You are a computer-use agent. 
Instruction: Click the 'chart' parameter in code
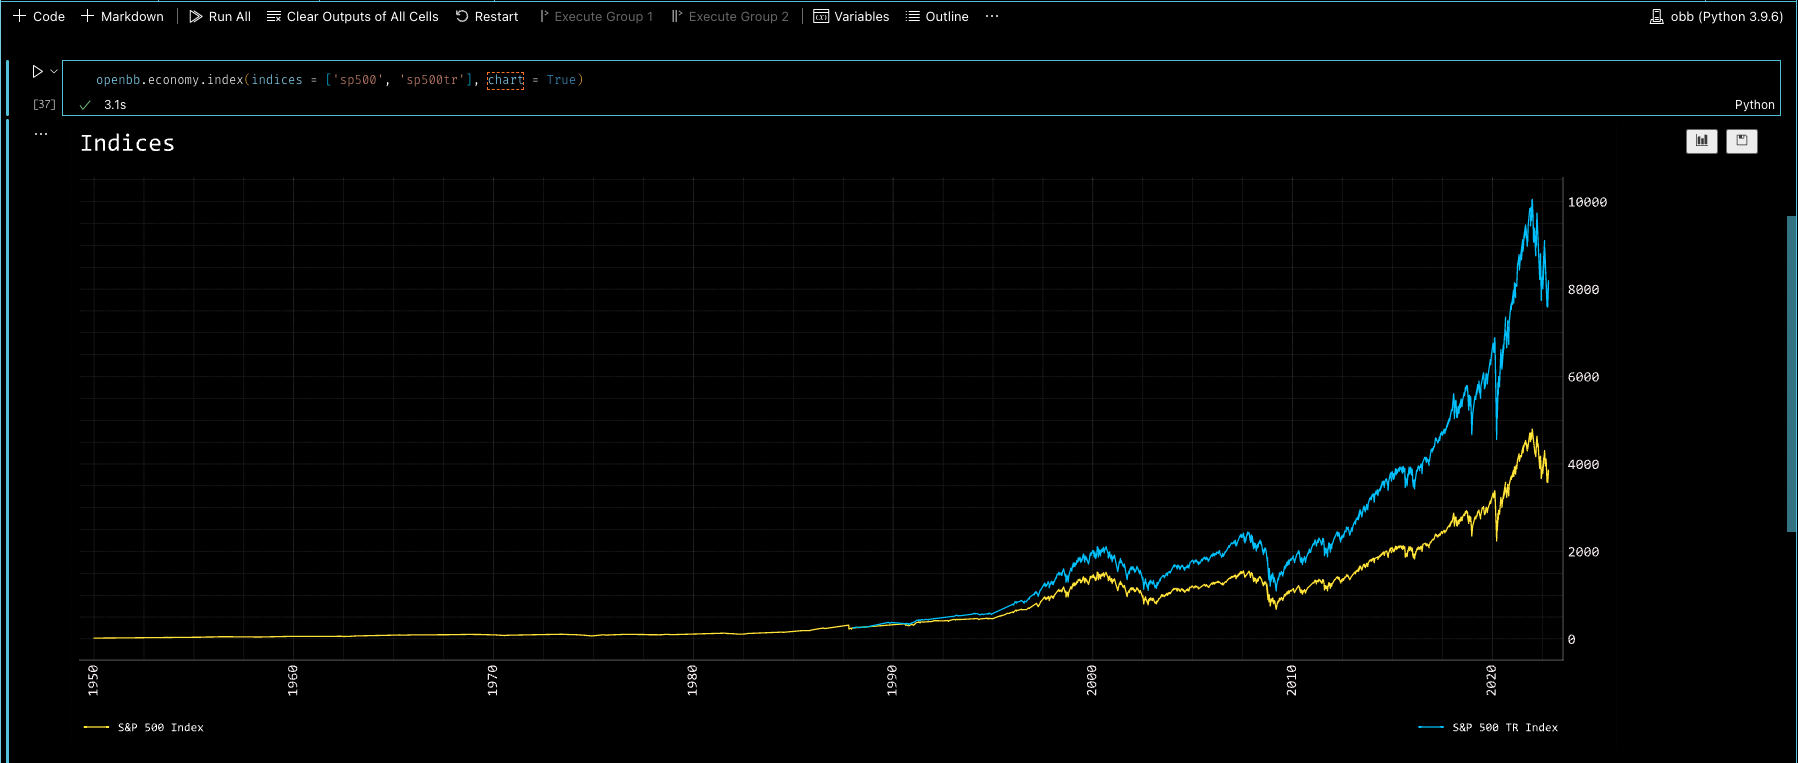click(506, 80)
